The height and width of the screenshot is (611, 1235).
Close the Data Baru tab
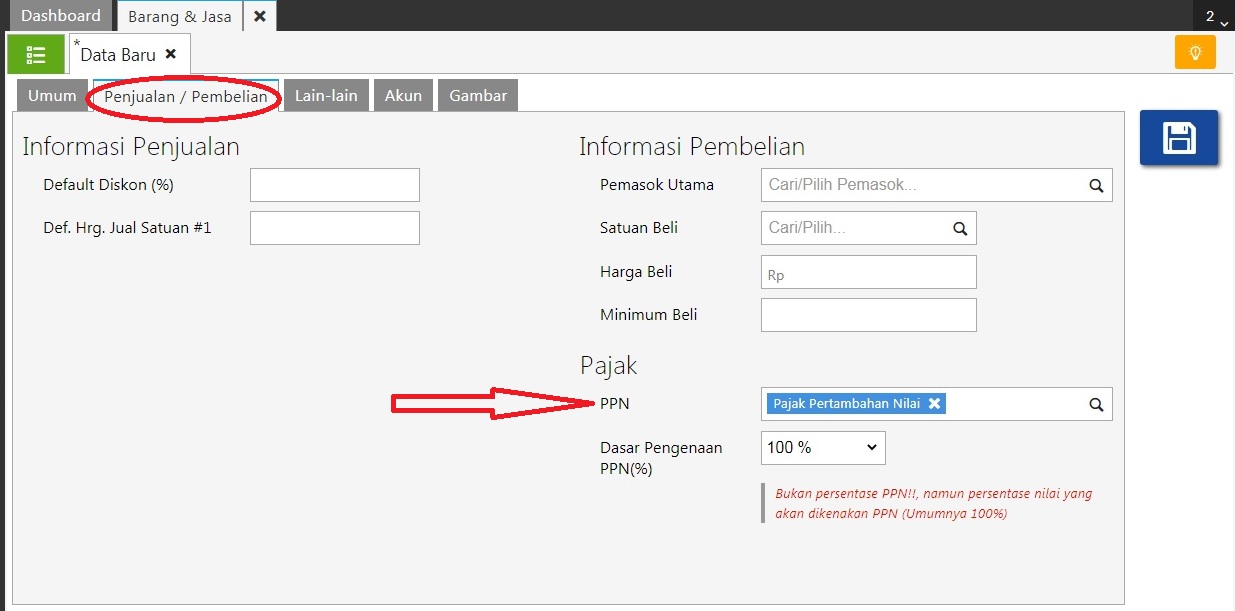[x=171, y=54]
